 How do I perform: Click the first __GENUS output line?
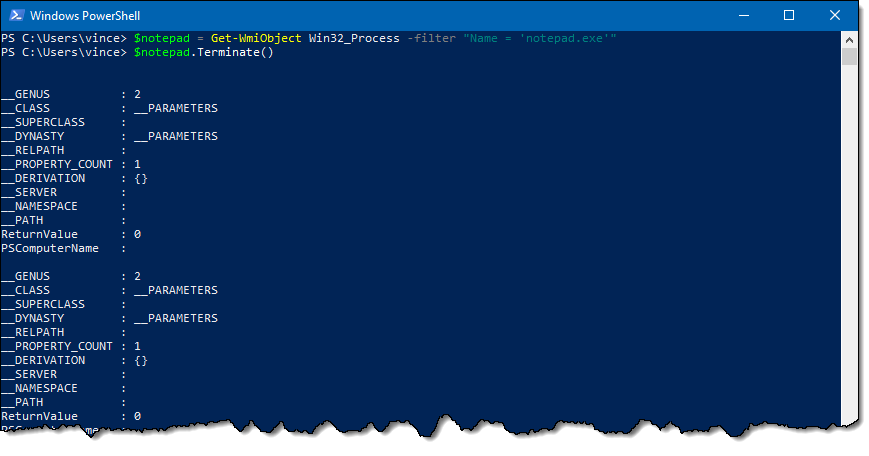coord(71,94)
